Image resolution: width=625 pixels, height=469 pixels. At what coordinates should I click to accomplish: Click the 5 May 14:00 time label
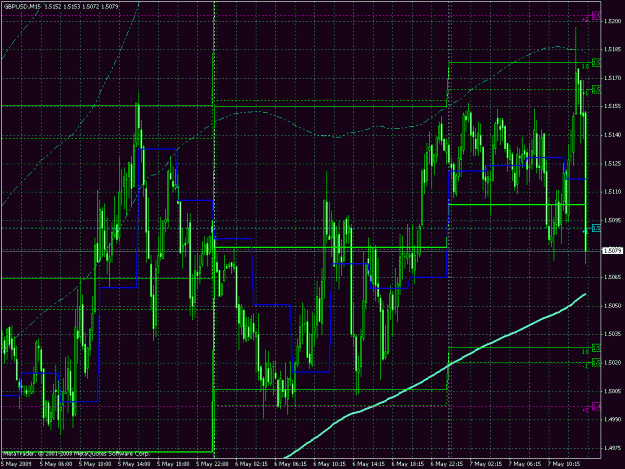click(134, 464)
